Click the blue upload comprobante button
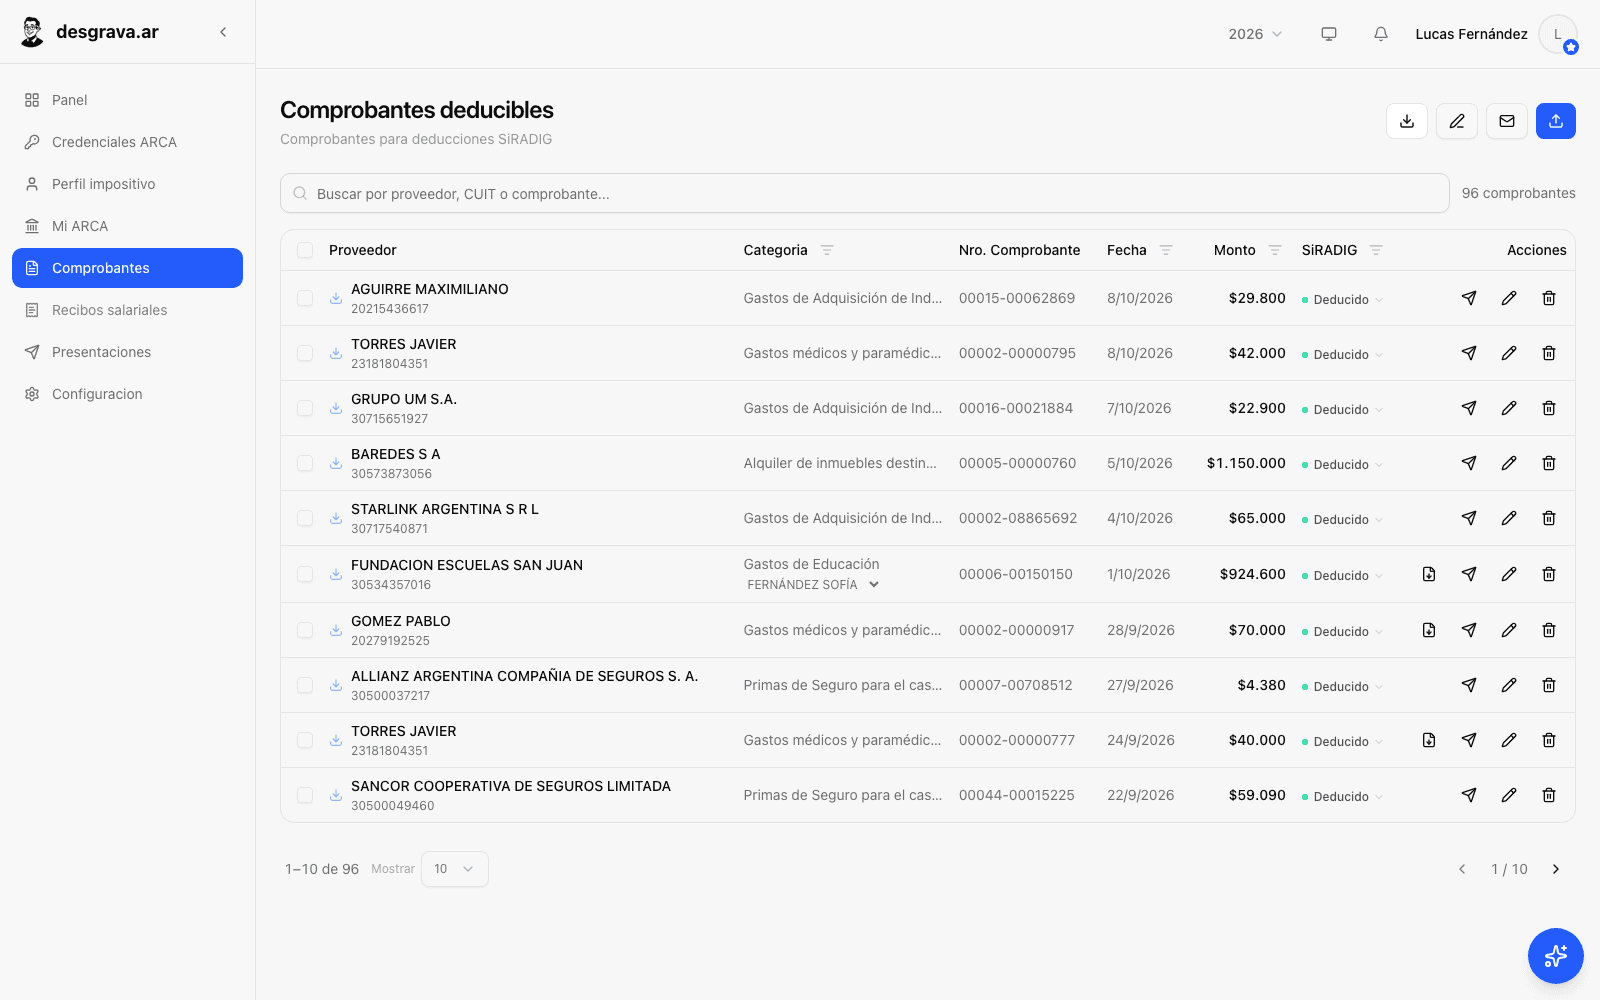Screen dimensions: 1600x1000 click(x=1555, y=121)
